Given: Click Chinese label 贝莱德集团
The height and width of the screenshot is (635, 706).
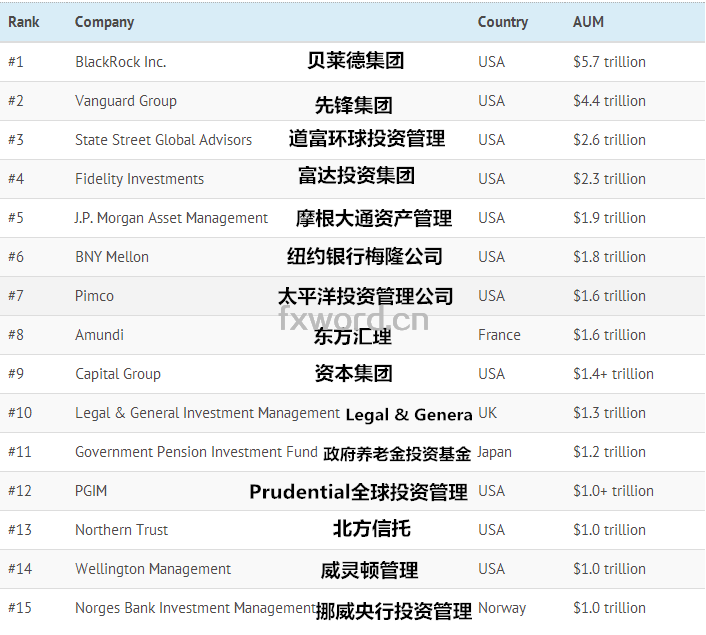Looking at the screenshot, I should pos(356,60).
